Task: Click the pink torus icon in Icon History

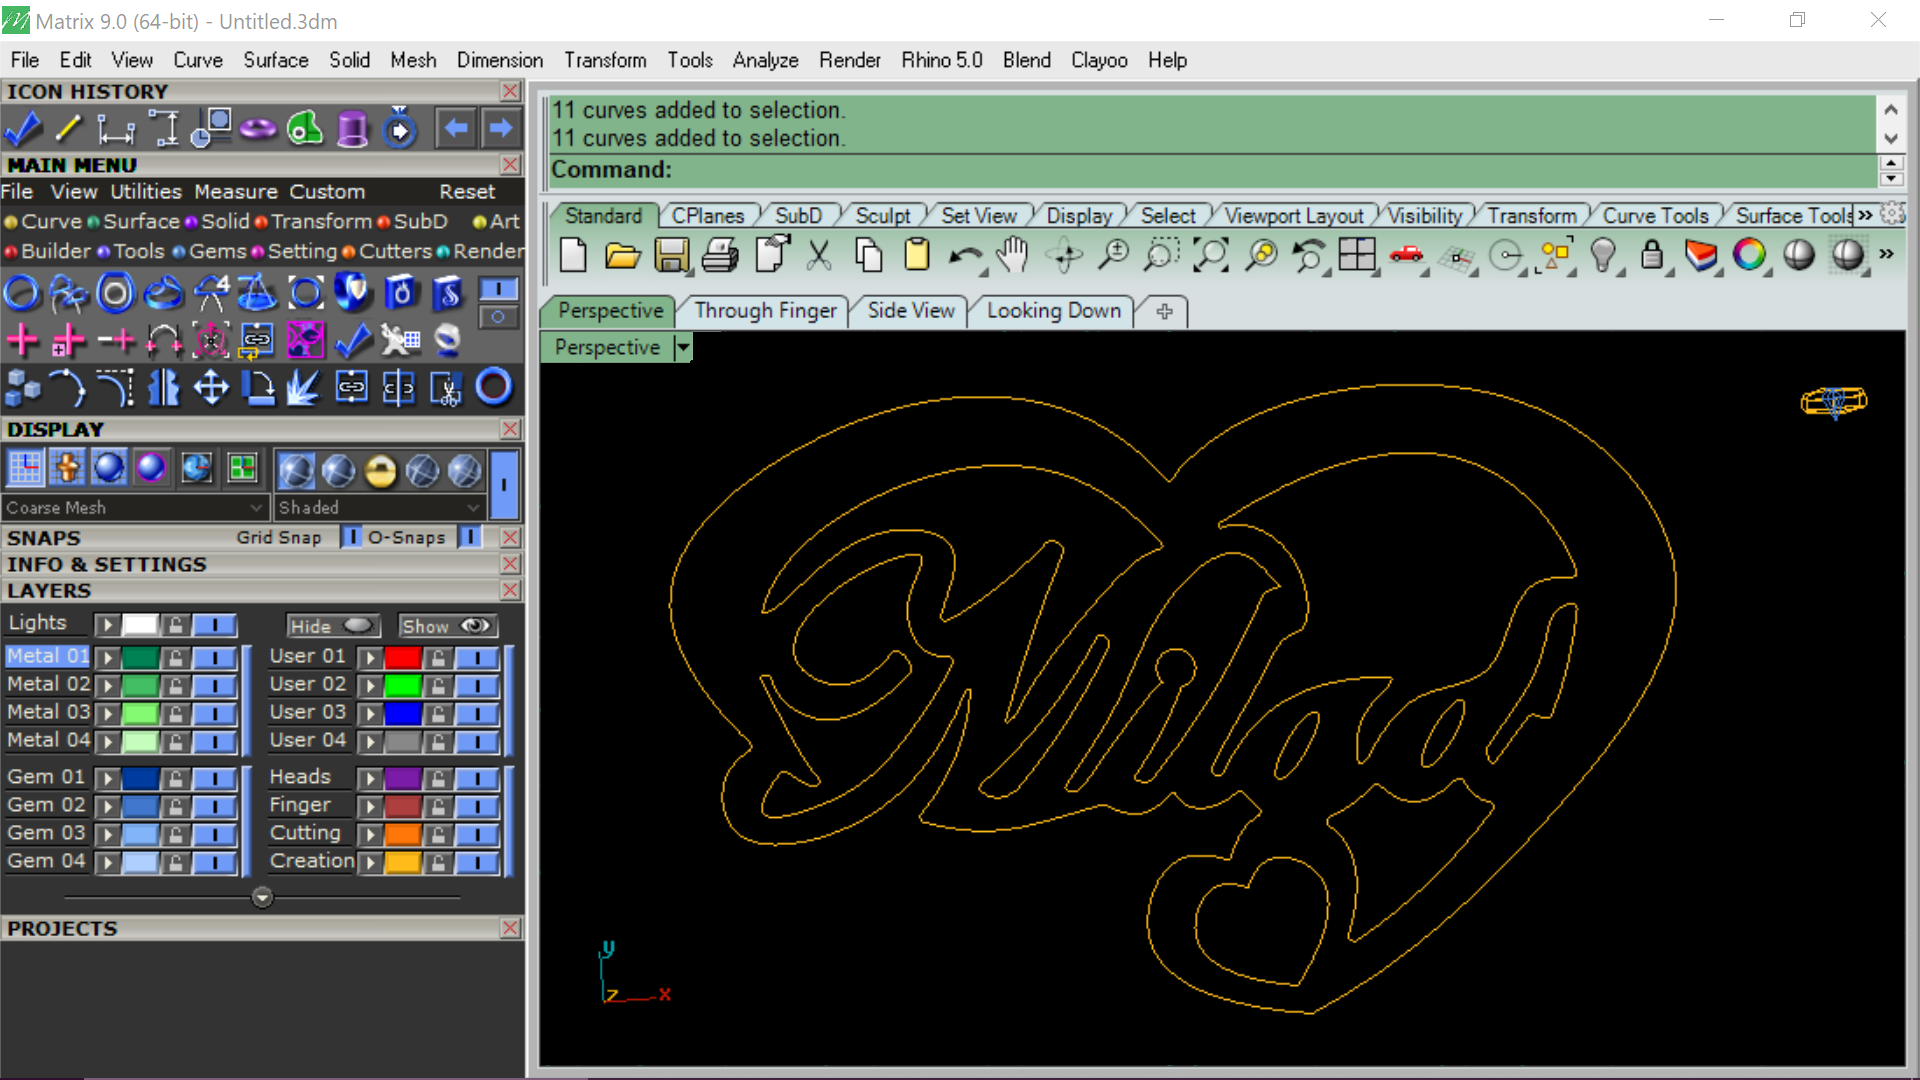Action: tap(257, 129)
